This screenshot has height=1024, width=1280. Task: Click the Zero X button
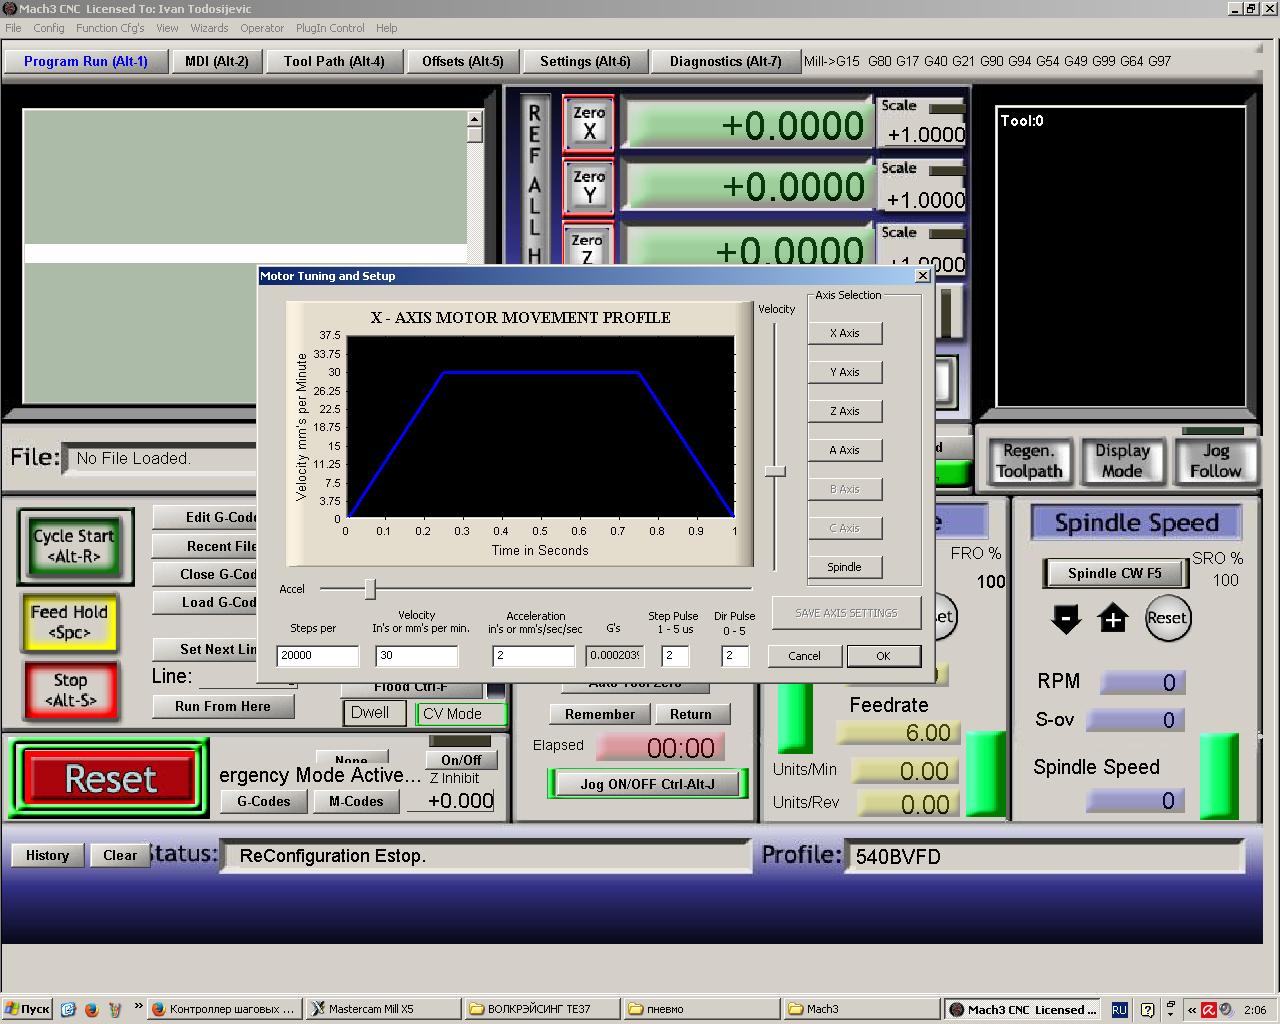click(x=588, y=123)
